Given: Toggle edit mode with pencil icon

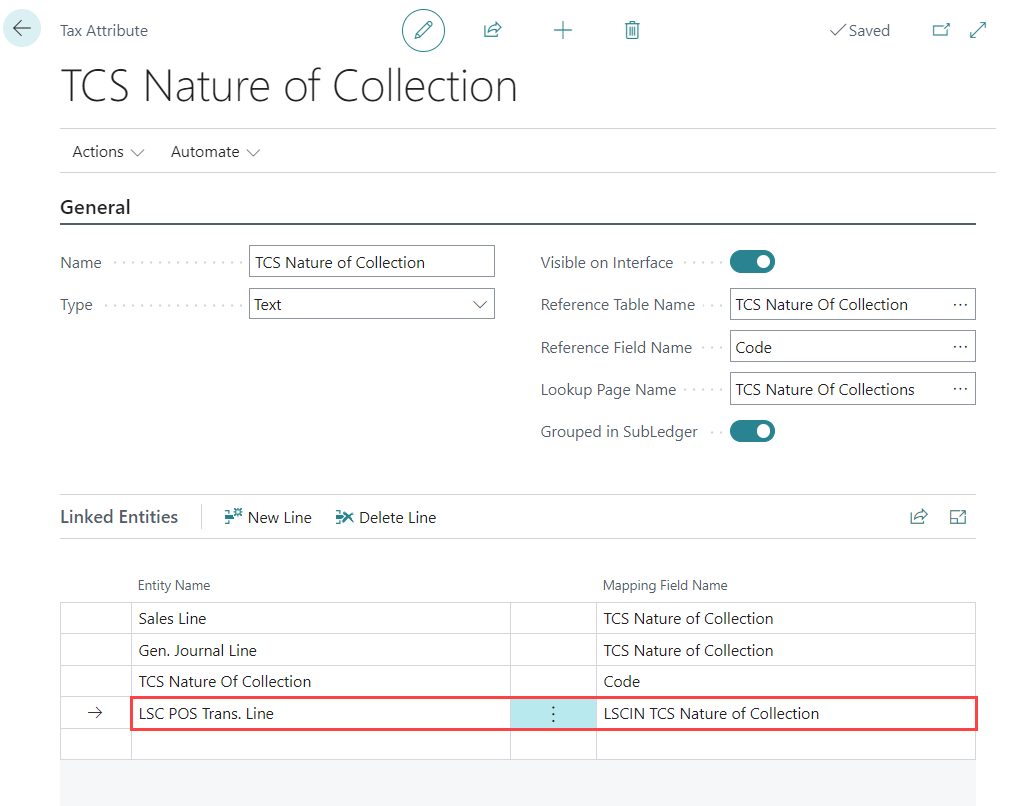Looking at the screenshot, I should point(423,31).
